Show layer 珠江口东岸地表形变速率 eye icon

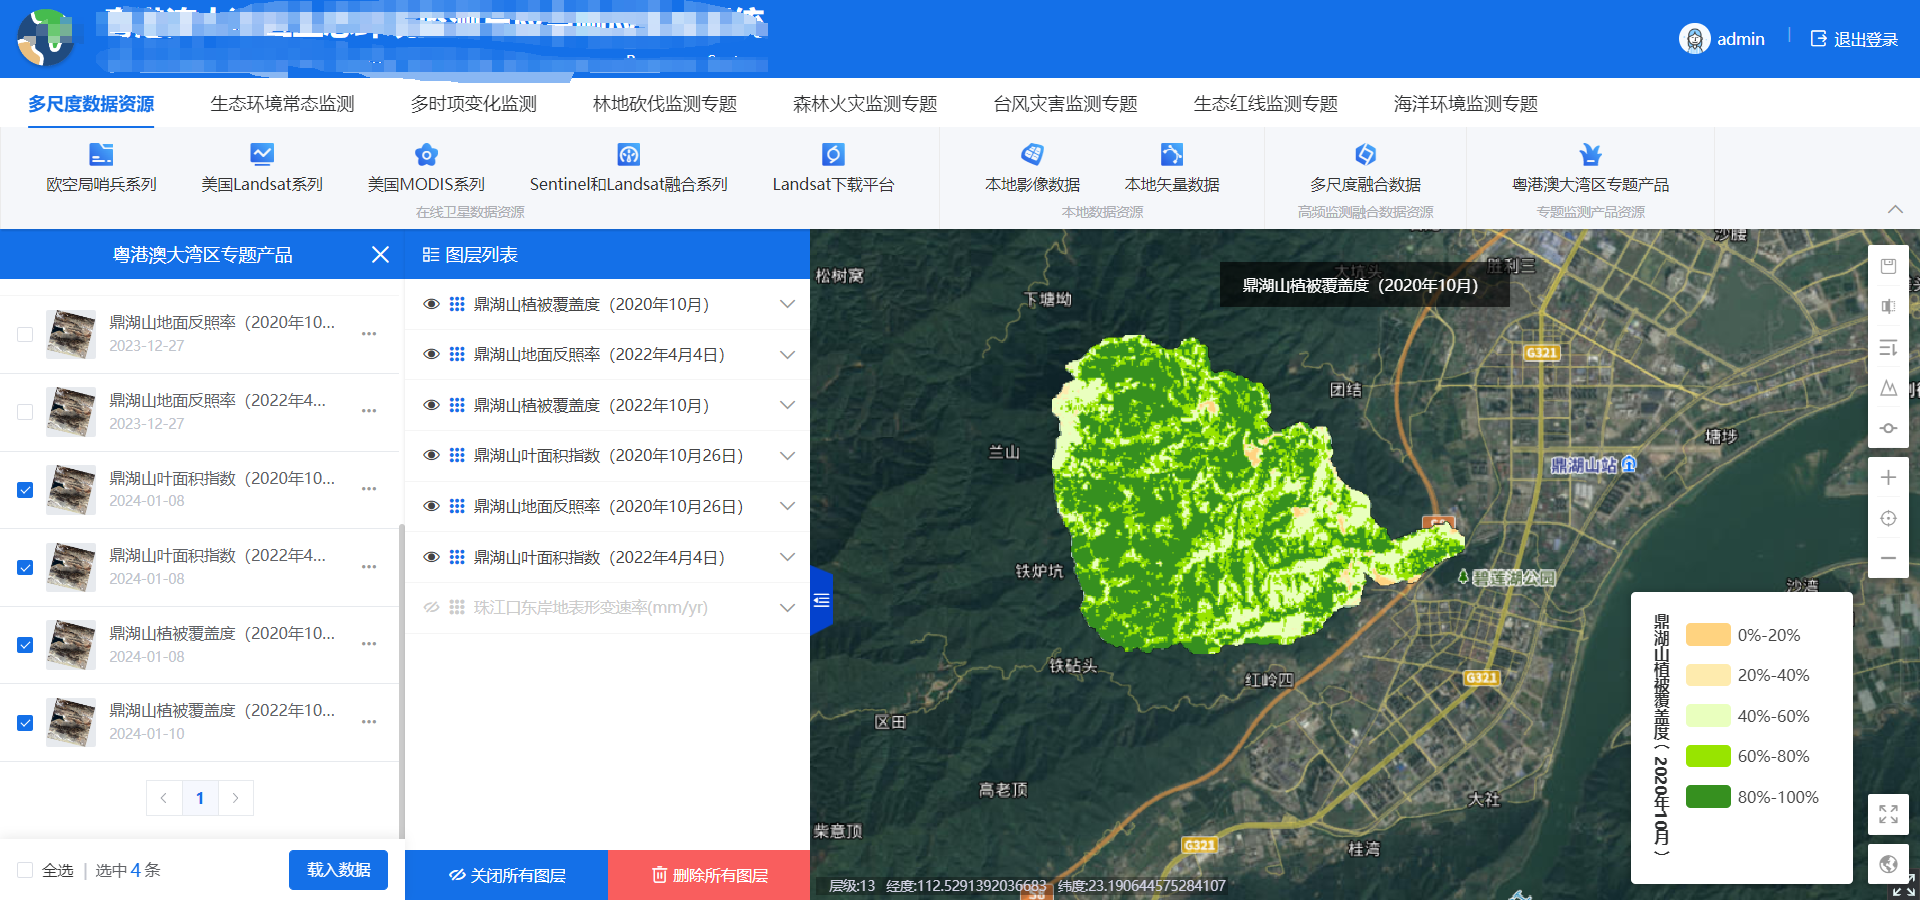click(431, 607)
